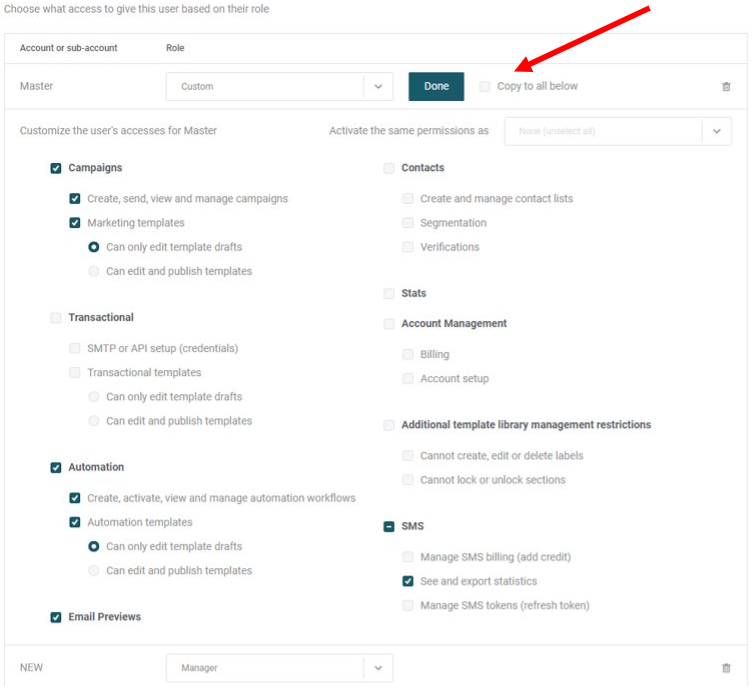
Task: Select Can only edit template drafts under Marketing templates
Action: (94, 247)
